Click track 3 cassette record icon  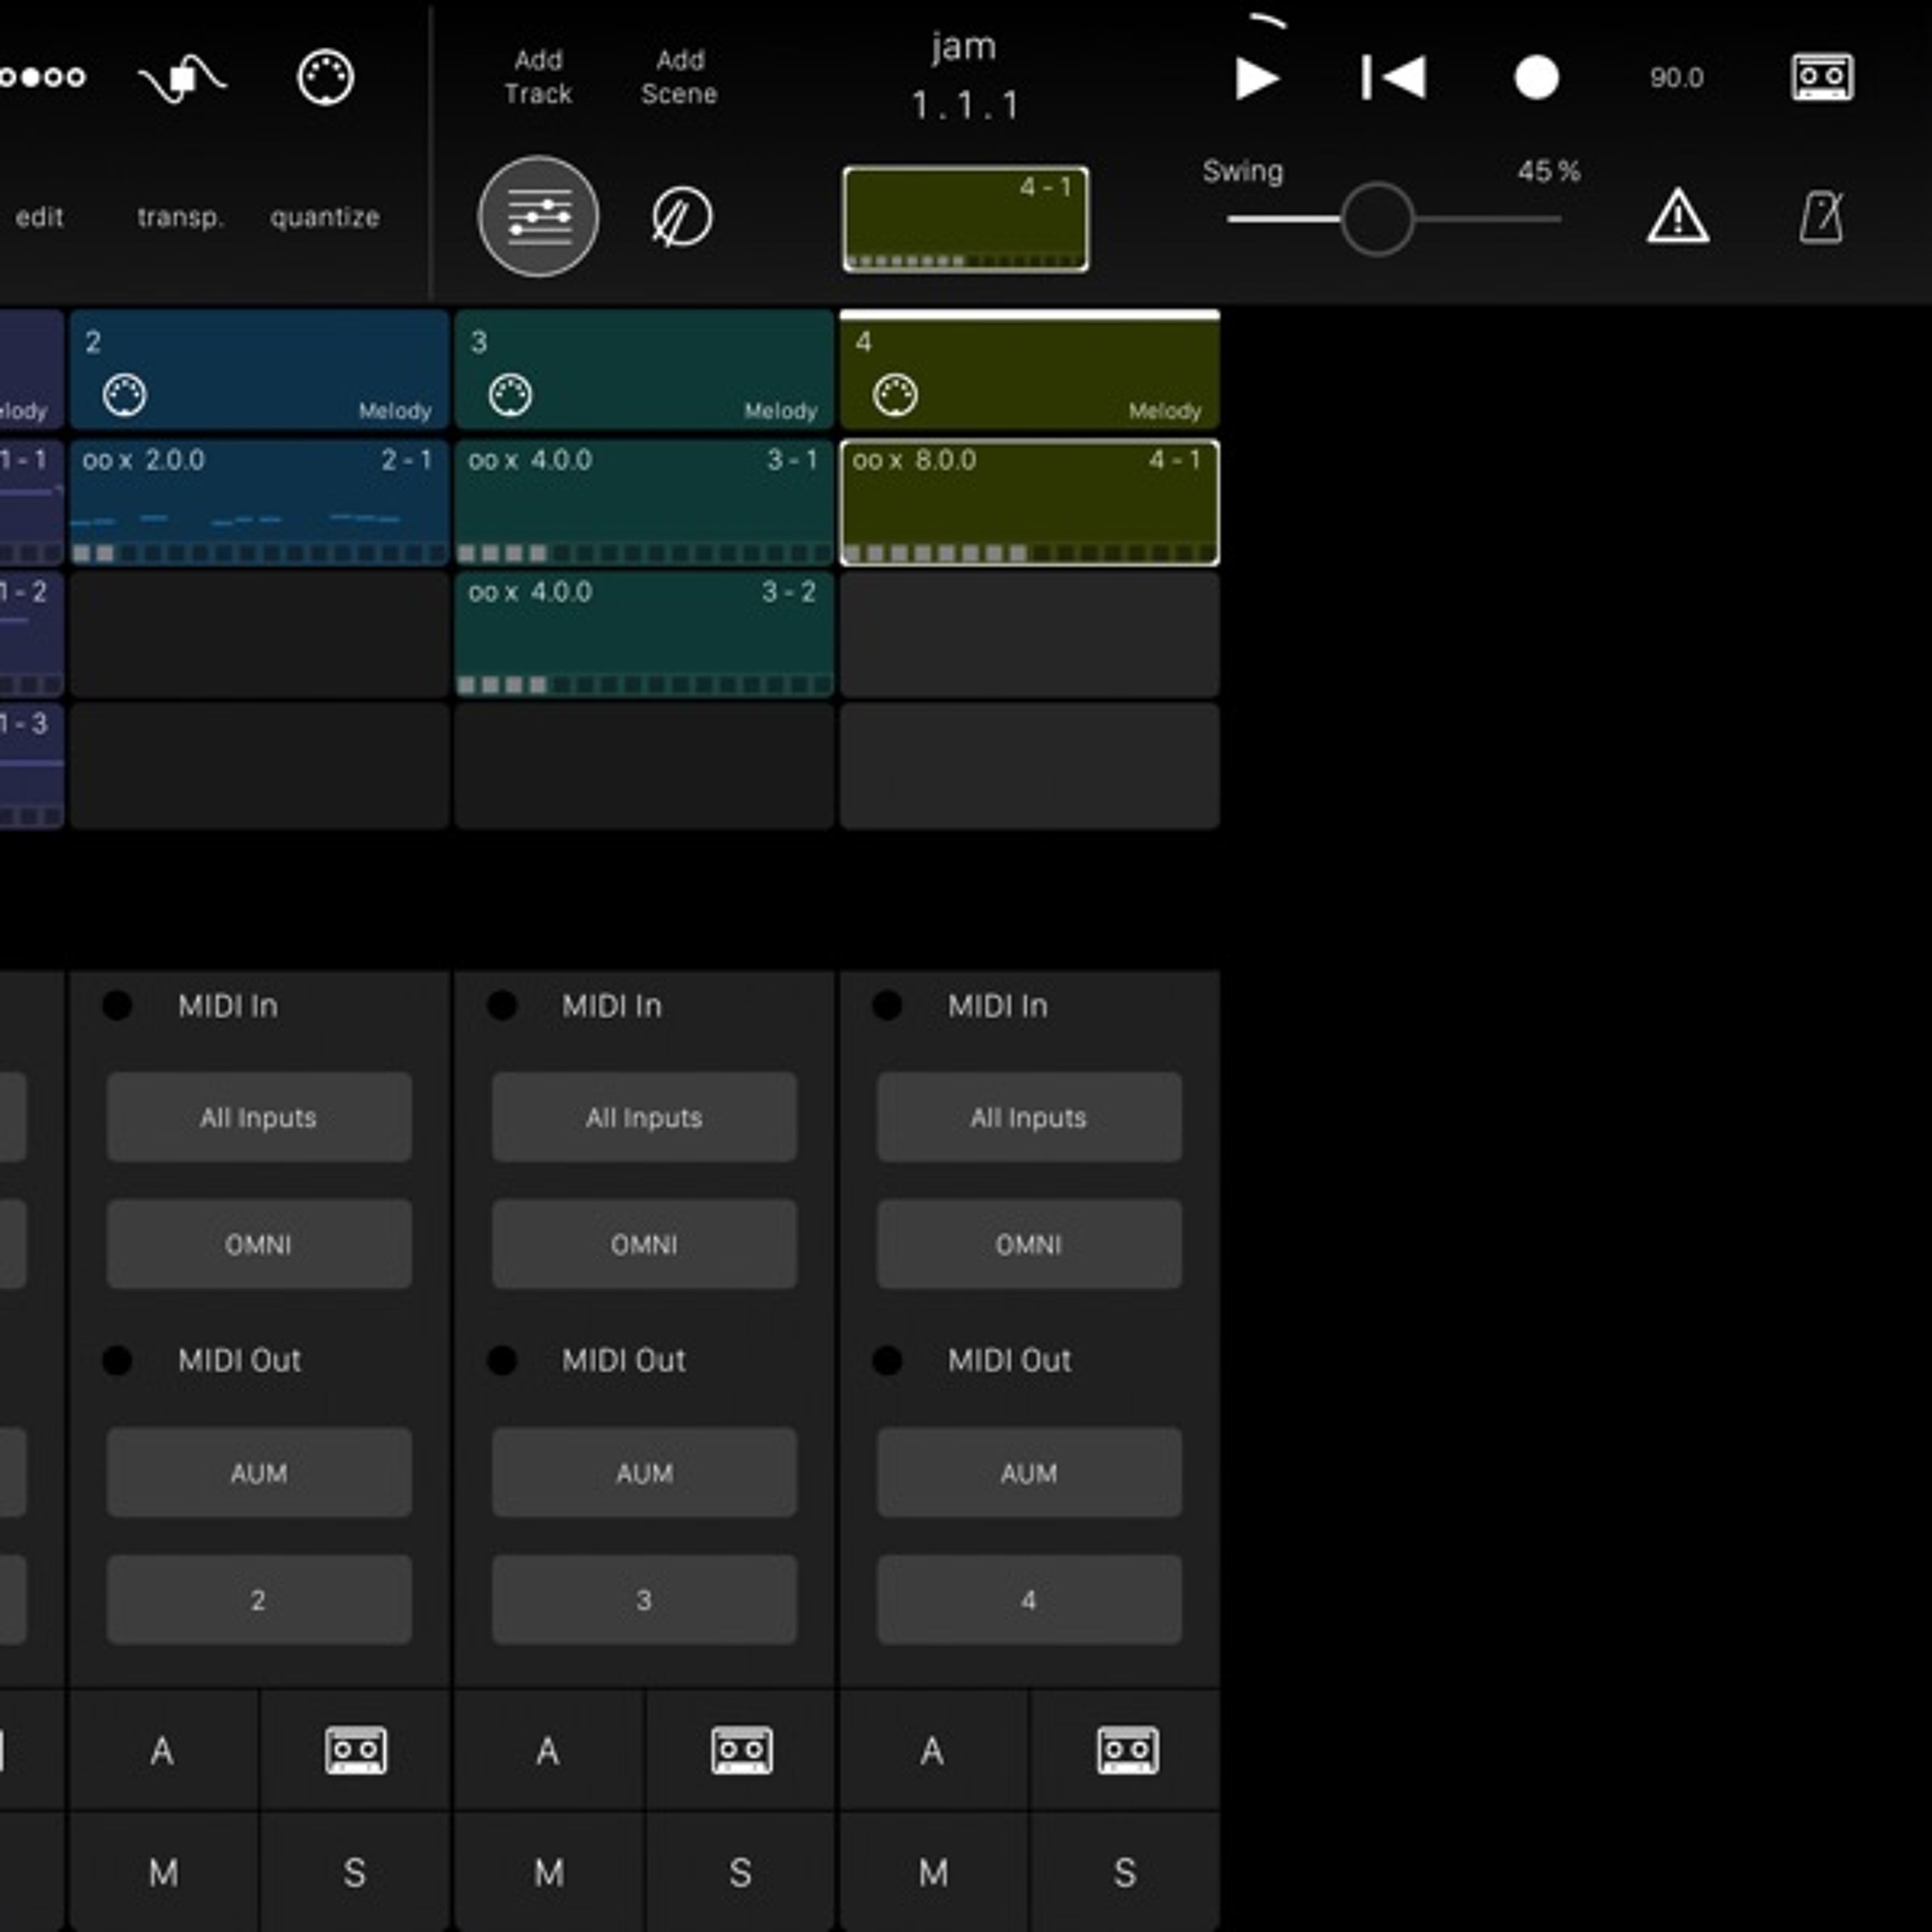[x=741, y=1750]
